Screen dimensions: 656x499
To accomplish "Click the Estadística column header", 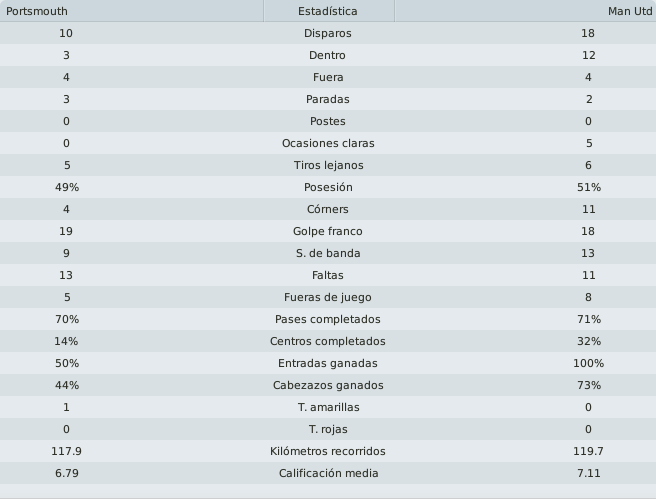I will point(329,11).
